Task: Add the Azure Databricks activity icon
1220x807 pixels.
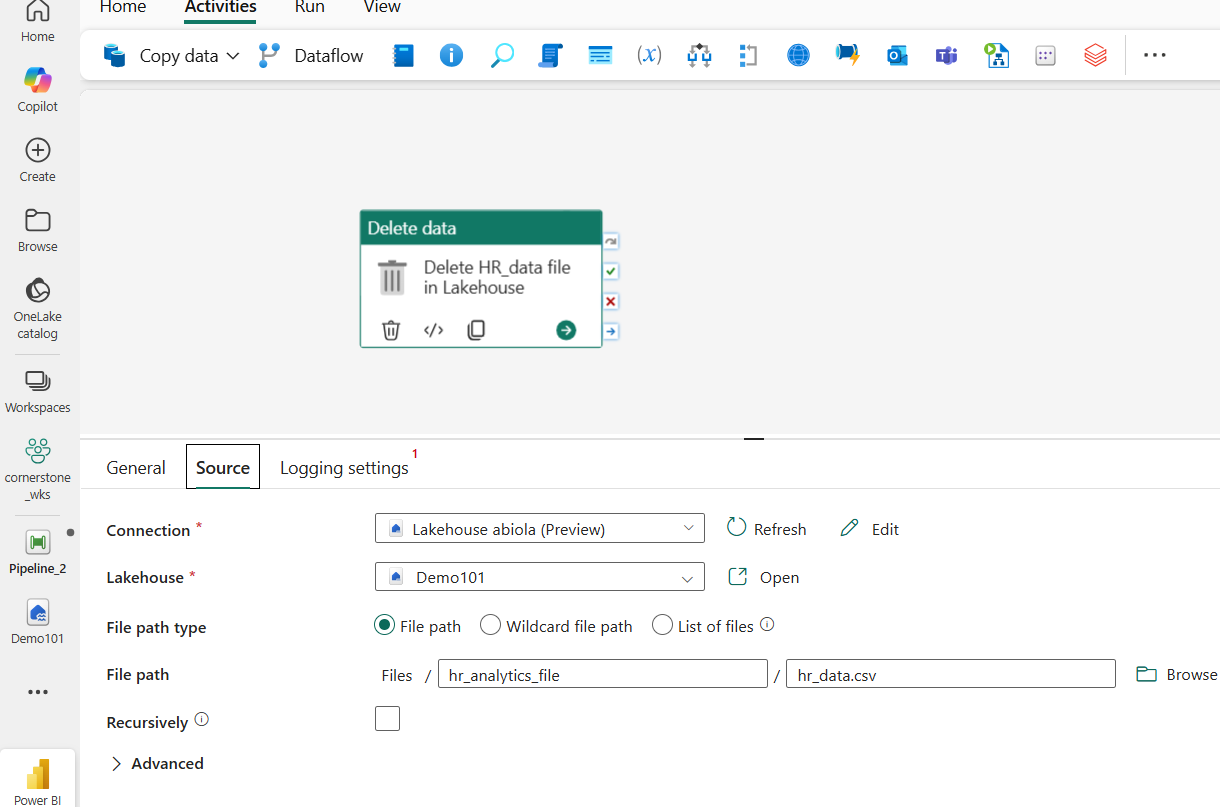Action: pos(1095,56)
